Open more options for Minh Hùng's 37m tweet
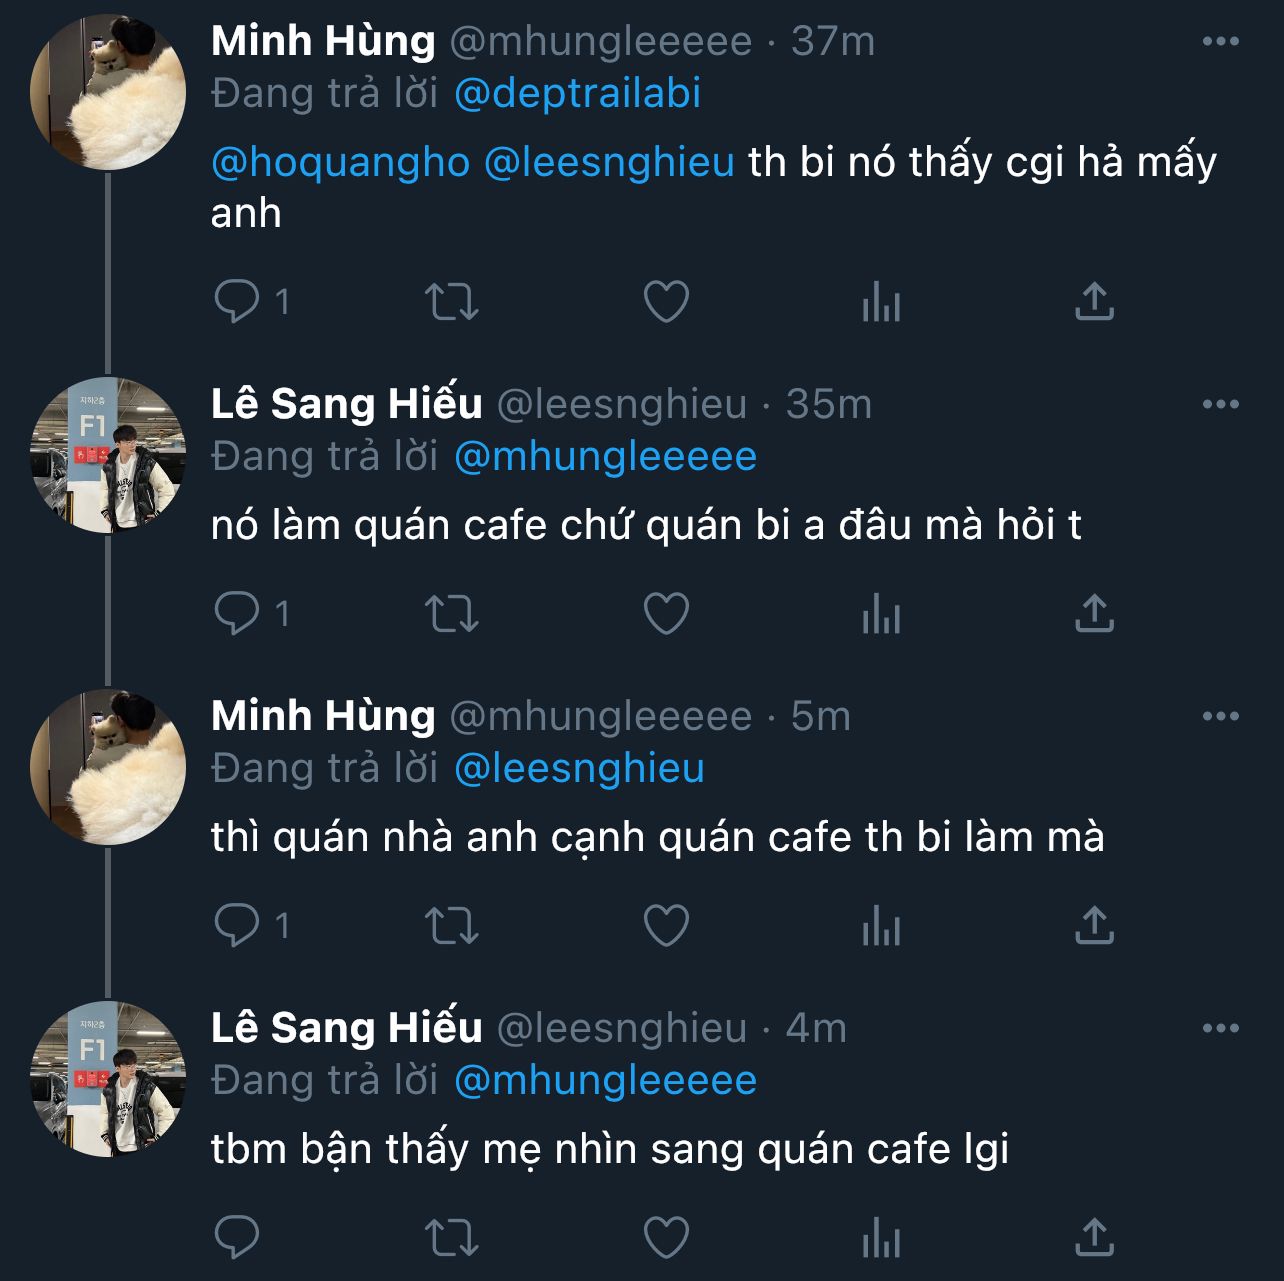Screen dimensions: 1284x1281 point(1220,41)
